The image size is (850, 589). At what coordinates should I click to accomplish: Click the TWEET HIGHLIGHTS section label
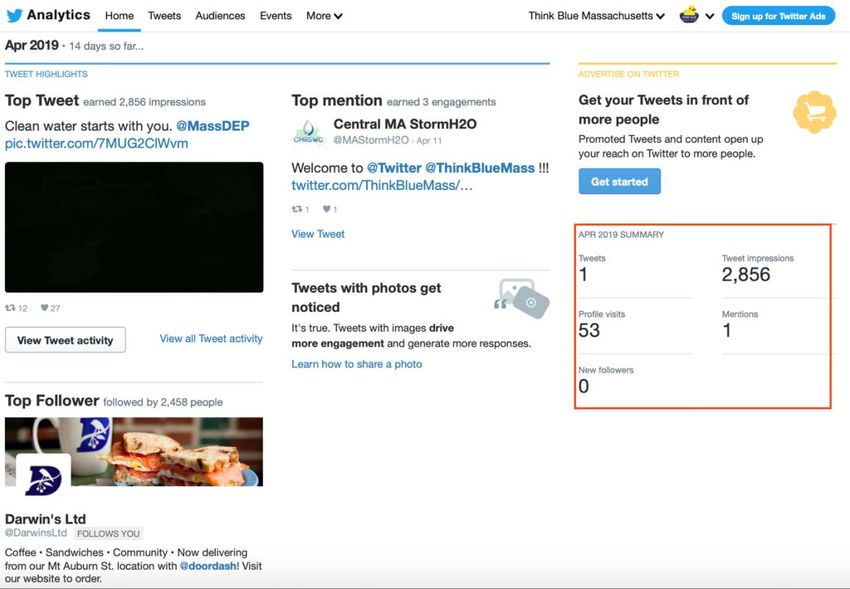pyautogui.click(x=46, y=74)
